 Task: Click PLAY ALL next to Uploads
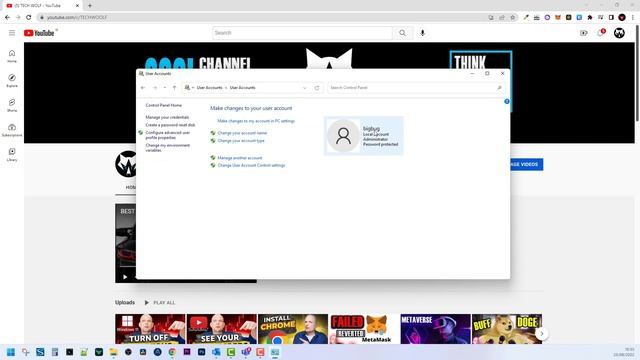(160, 303)
